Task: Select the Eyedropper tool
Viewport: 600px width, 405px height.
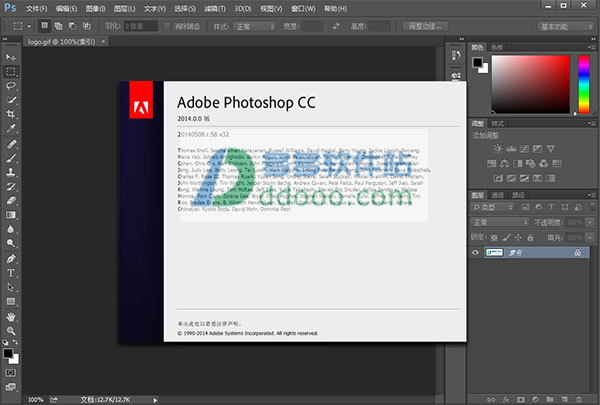Action: point(11,128)
